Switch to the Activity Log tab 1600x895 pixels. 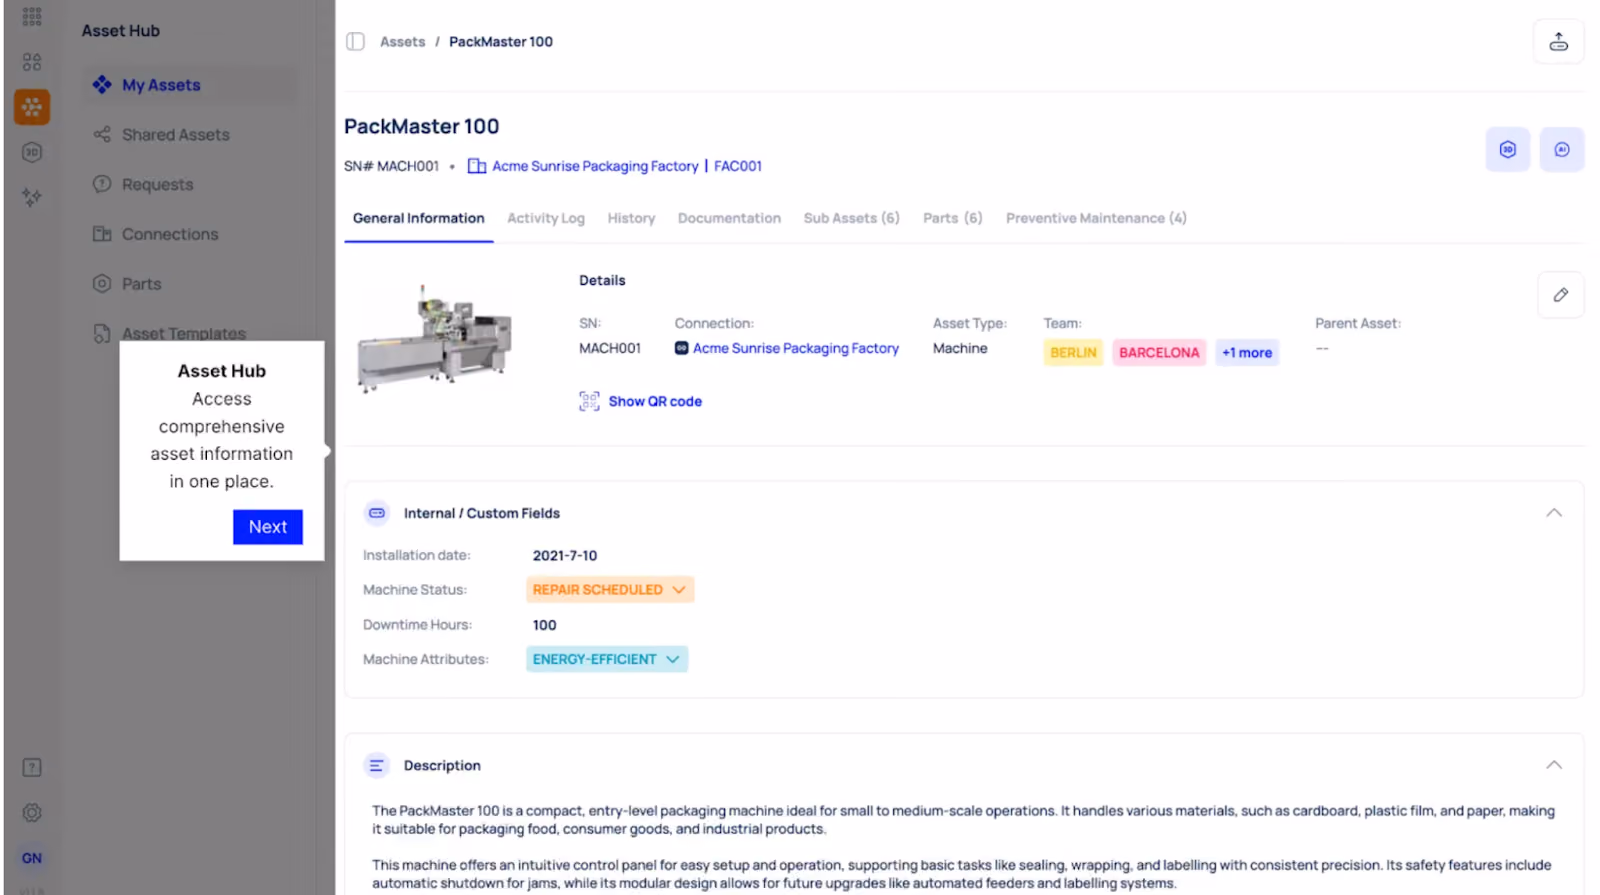[x=545, y=218]
